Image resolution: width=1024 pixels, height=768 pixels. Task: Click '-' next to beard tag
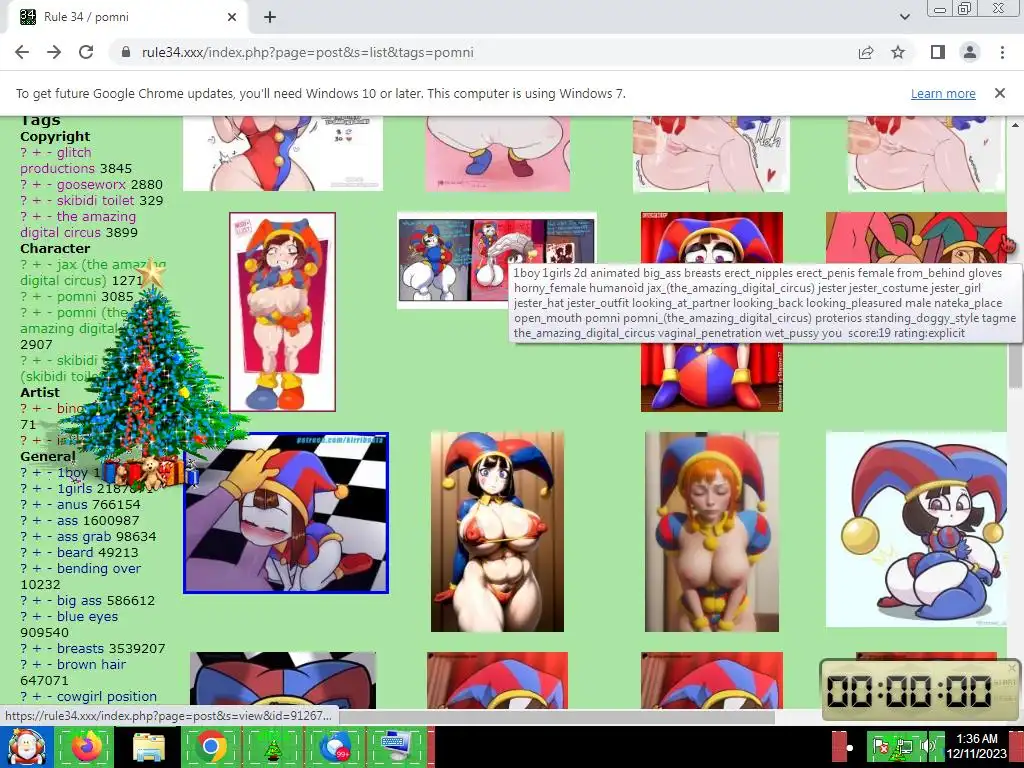[49, 552]
